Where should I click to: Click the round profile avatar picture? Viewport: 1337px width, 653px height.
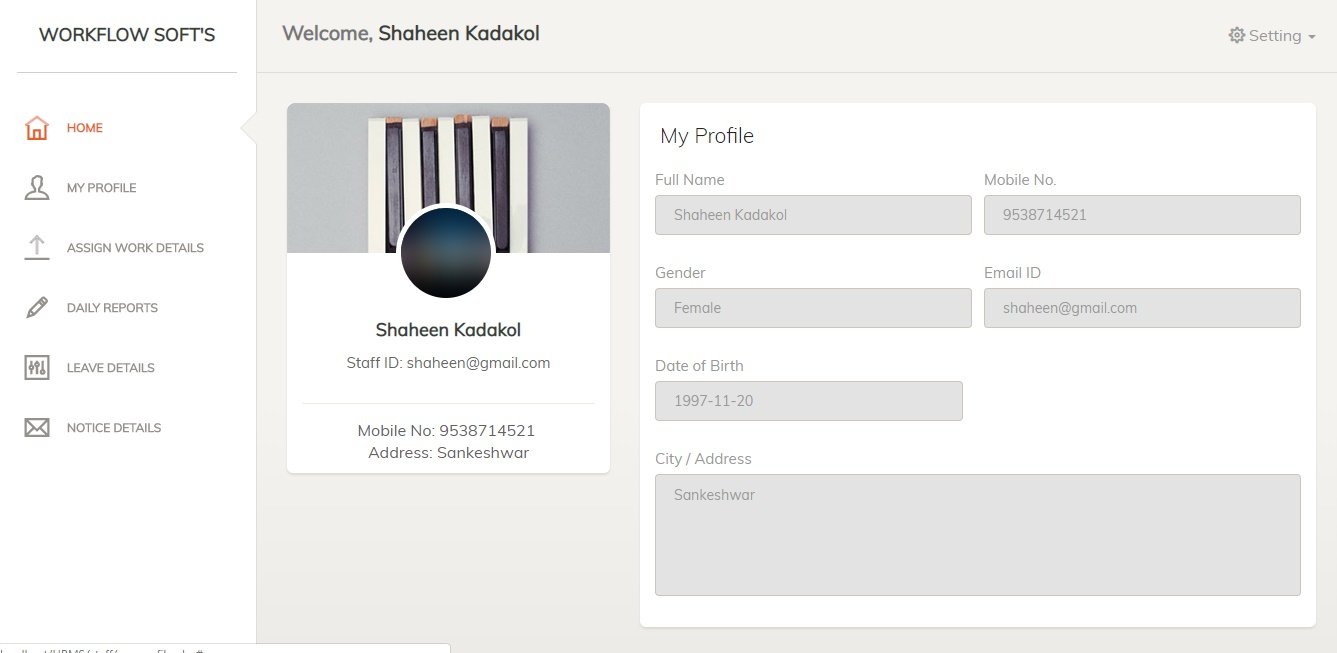446,253
